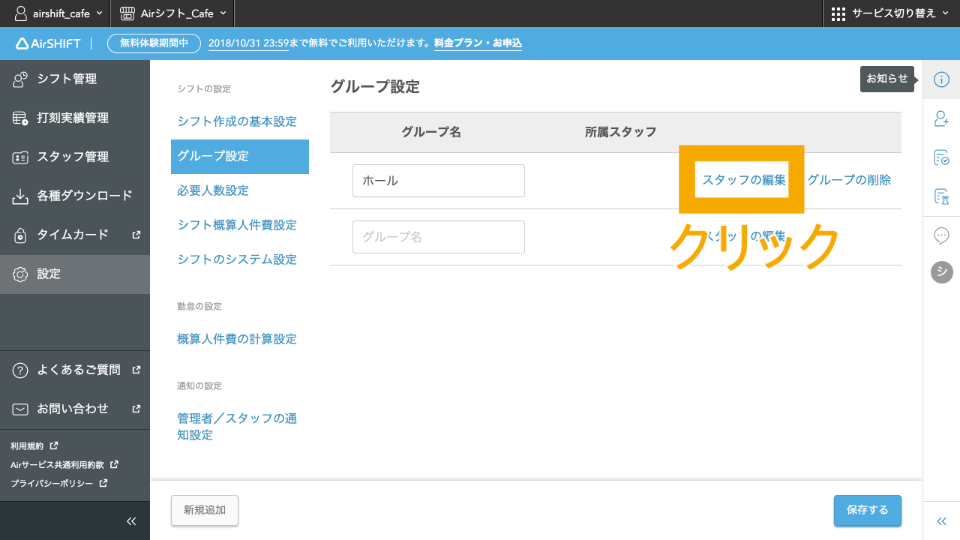Click the 料金プラン・お申込 link

click(478, 44)
